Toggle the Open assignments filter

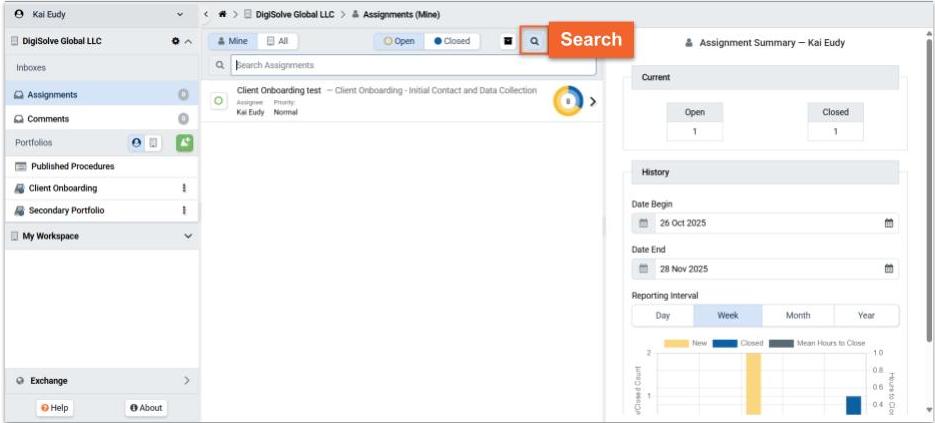[x=400, y=42]
